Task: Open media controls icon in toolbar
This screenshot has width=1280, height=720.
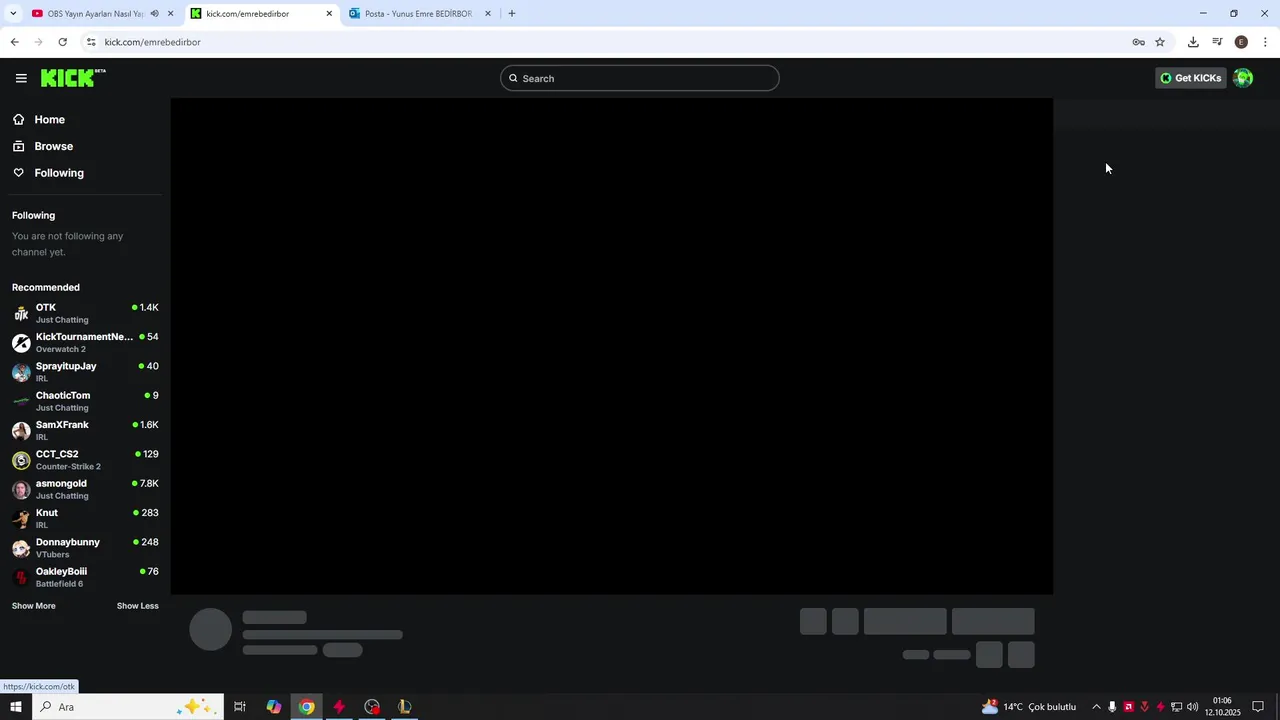Action: [1217, 42]
